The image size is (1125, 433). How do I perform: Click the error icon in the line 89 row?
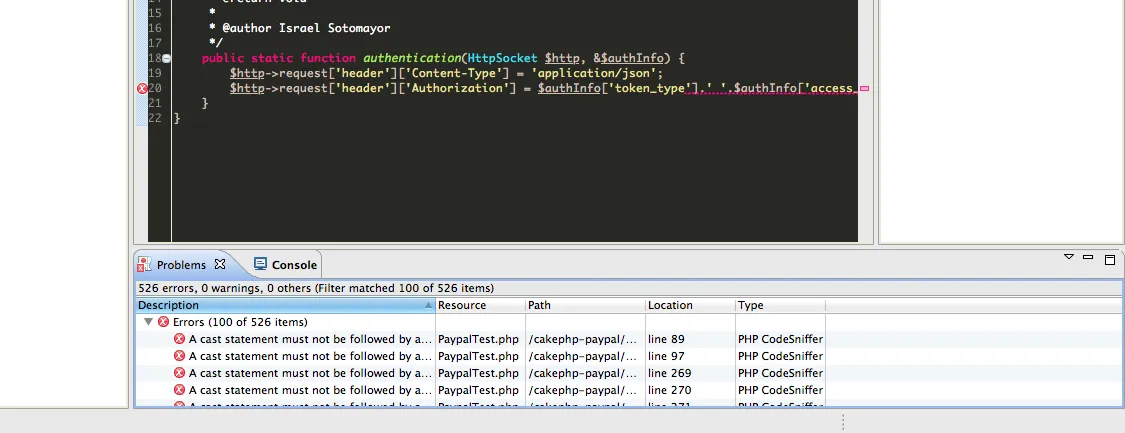179,339
